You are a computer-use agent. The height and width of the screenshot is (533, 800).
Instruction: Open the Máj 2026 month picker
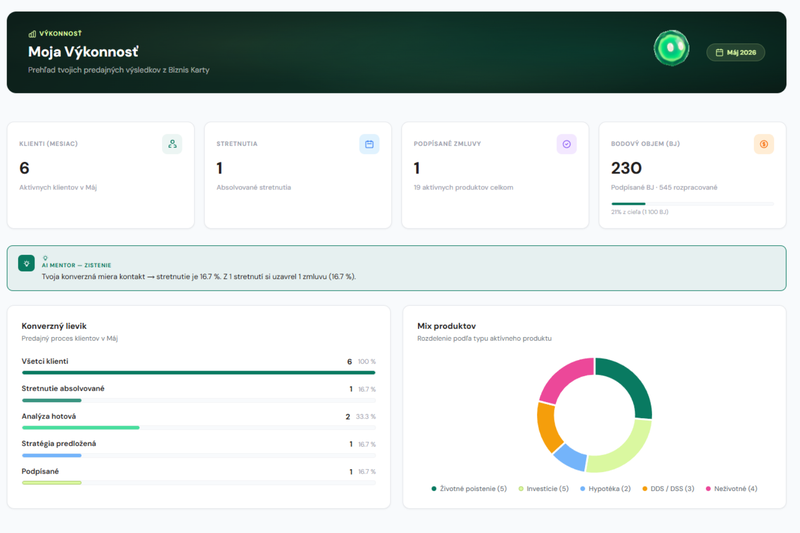point(736,53)
